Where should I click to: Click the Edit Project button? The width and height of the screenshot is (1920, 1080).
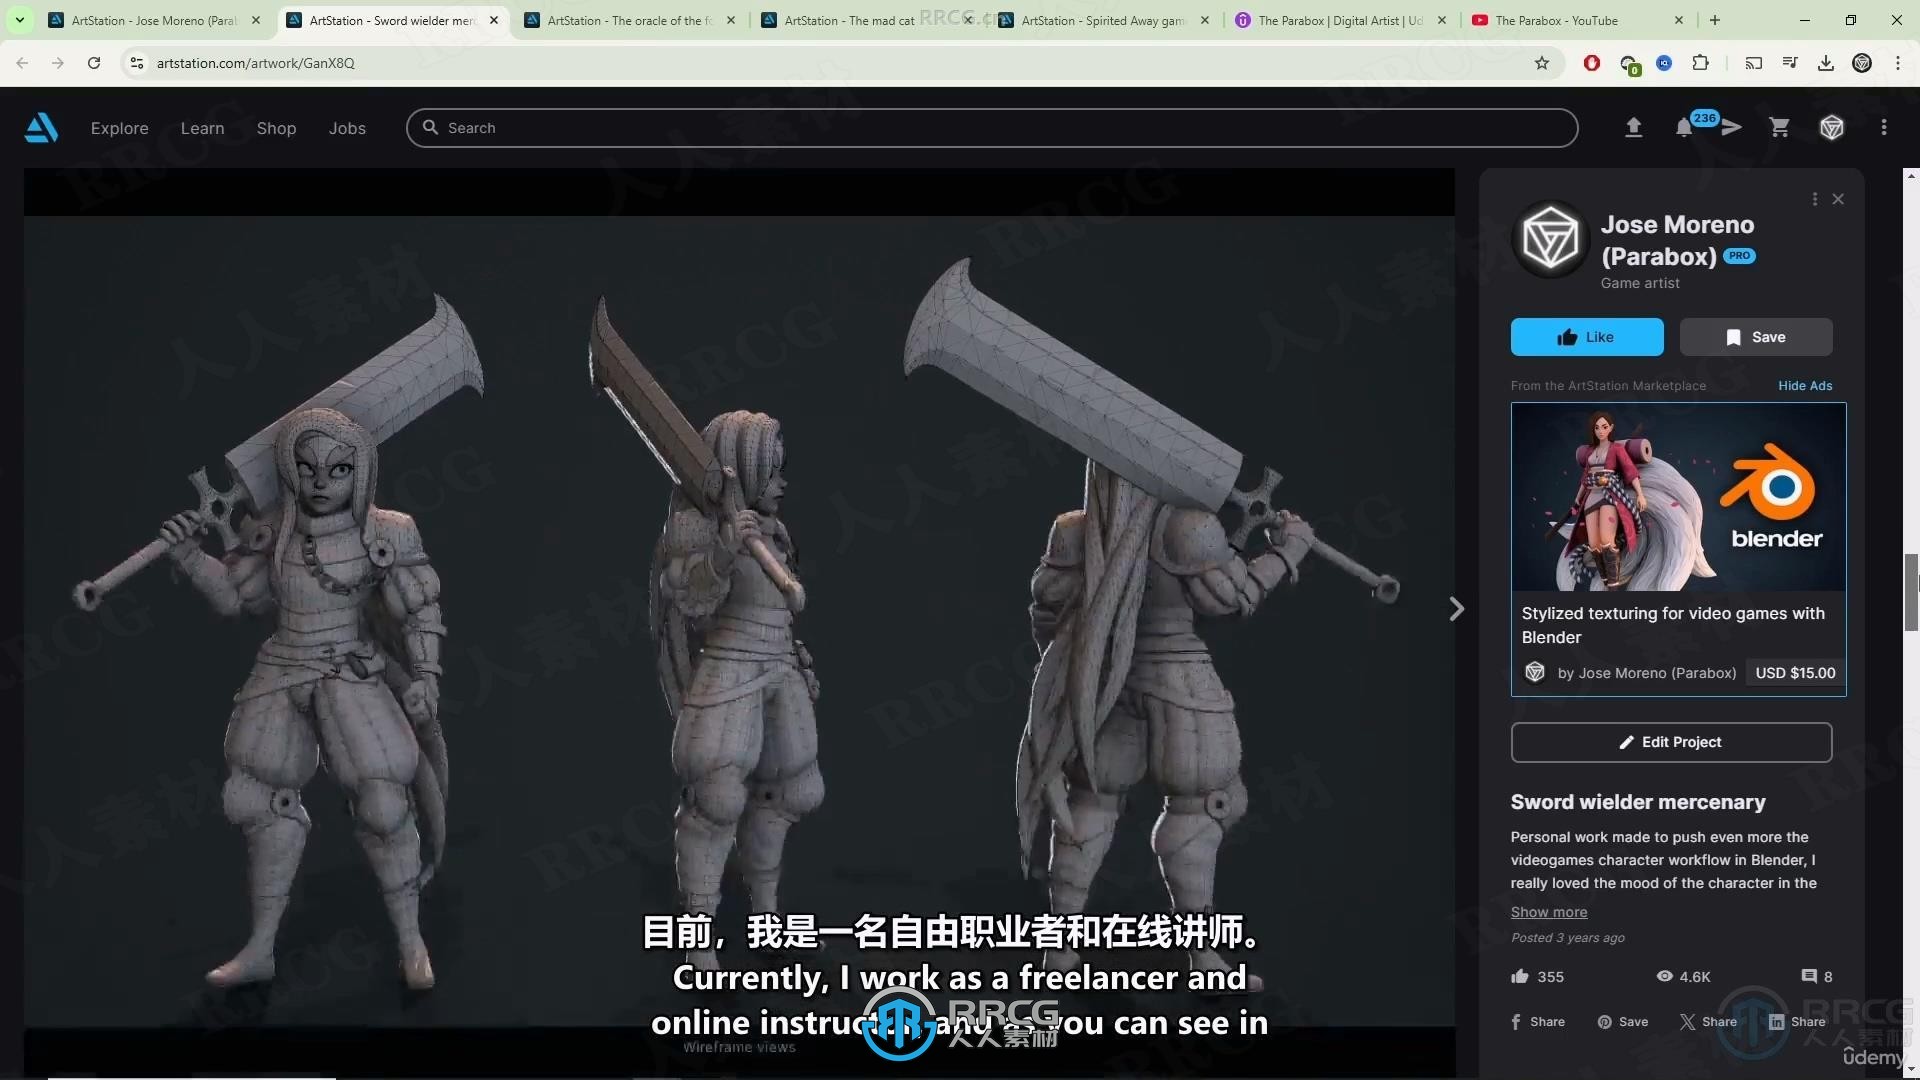pyautogui.click(x=1671, y=741)
